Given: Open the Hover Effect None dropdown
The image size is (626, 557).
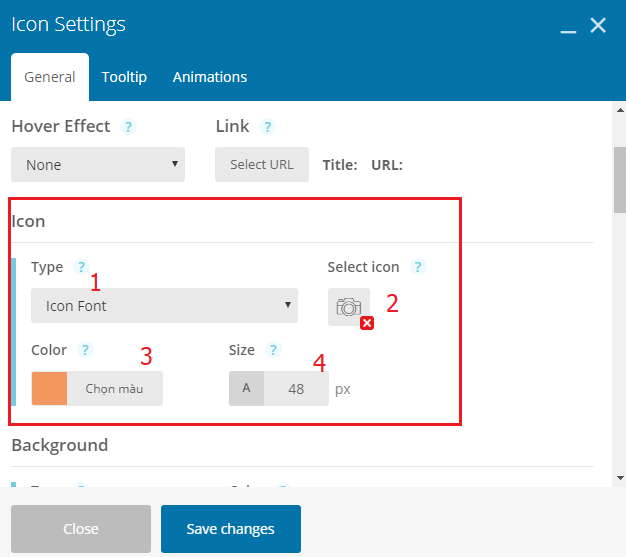Looking at the screenshot, I should pyautogui.click(x=98, y=165).
